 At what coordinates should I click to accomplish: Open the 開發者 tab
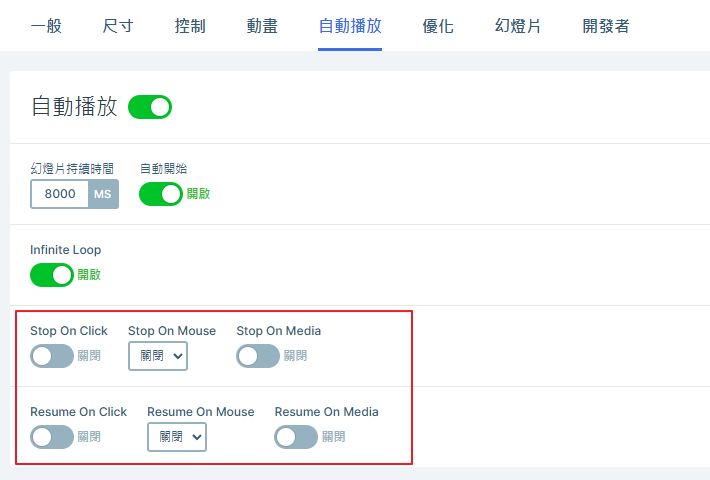point(606,26)
